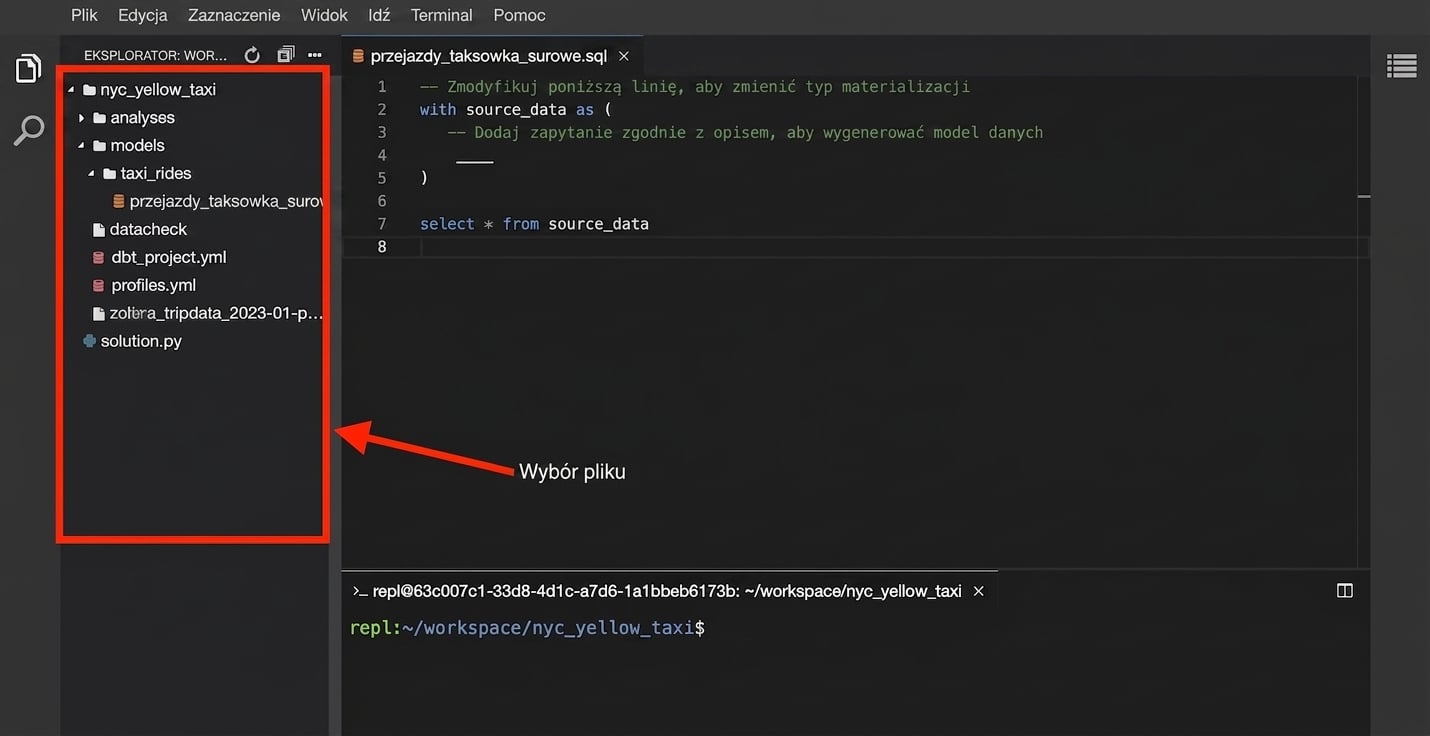
Task: Open the tripdata_2023-01 file in explorer
Action: tap(216, 313)
